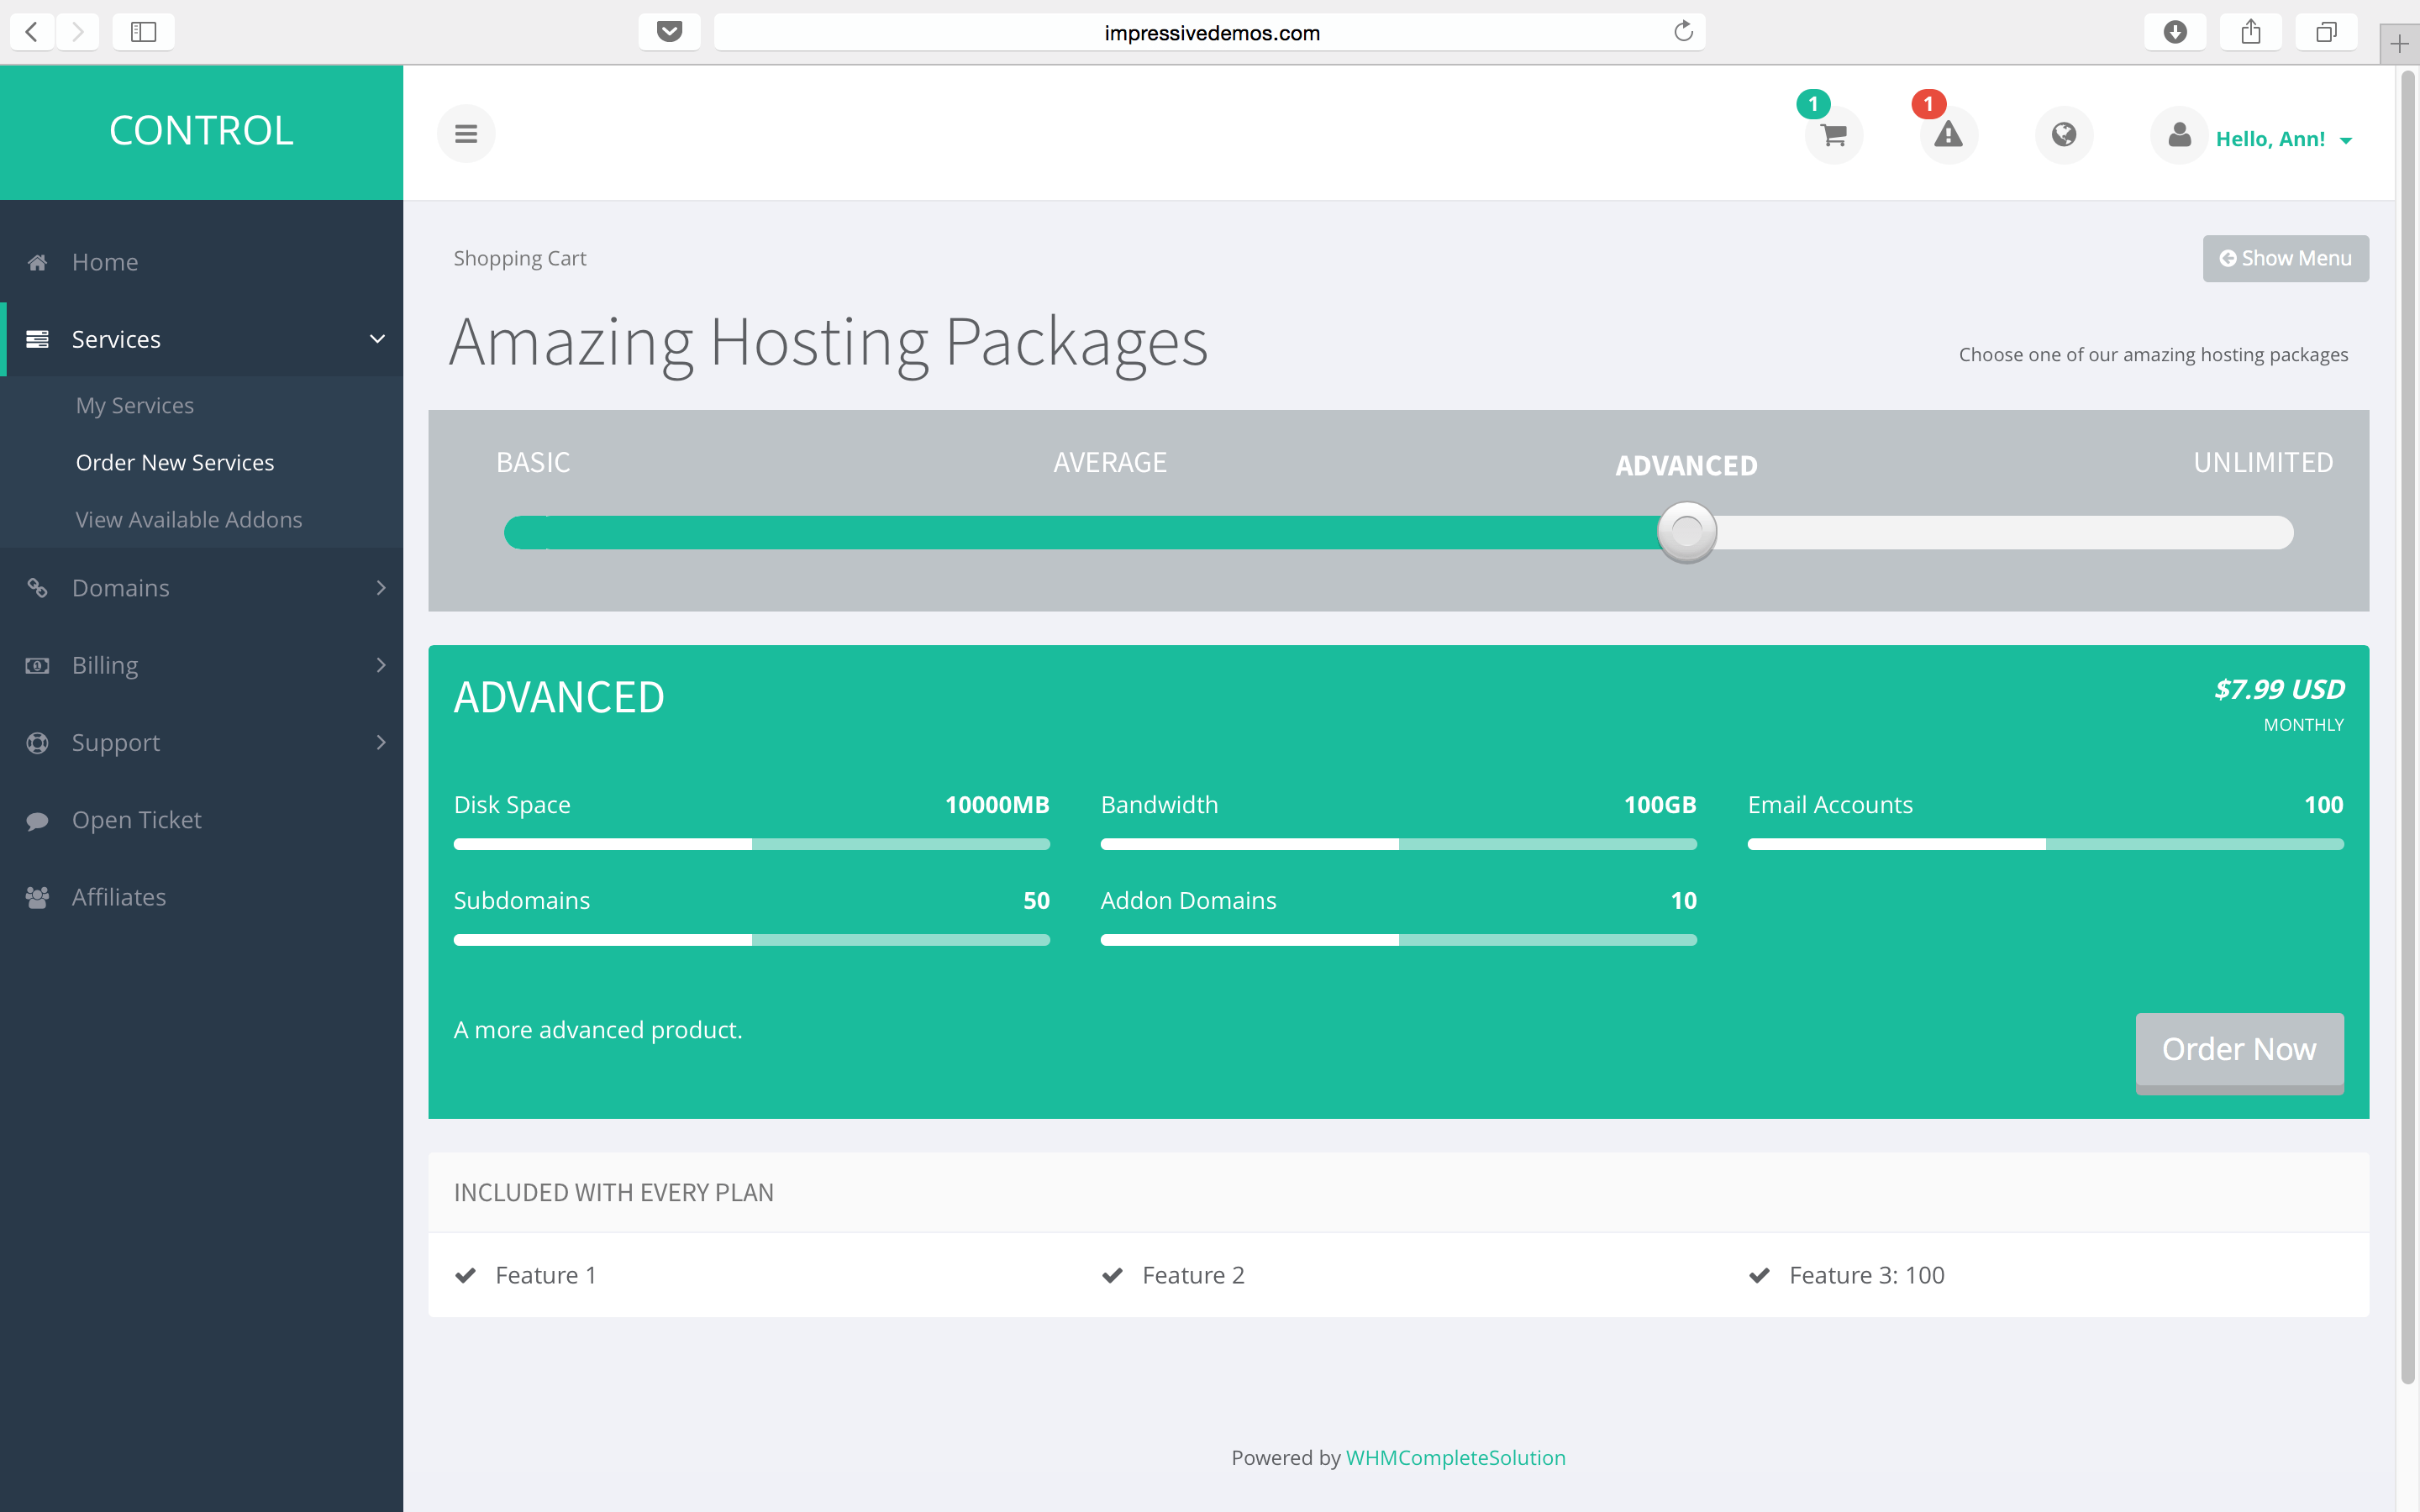This screenshot has width=2420, height=1512.
Task: Click the Open Ticket sidebar item
Action: coord(136,820)
